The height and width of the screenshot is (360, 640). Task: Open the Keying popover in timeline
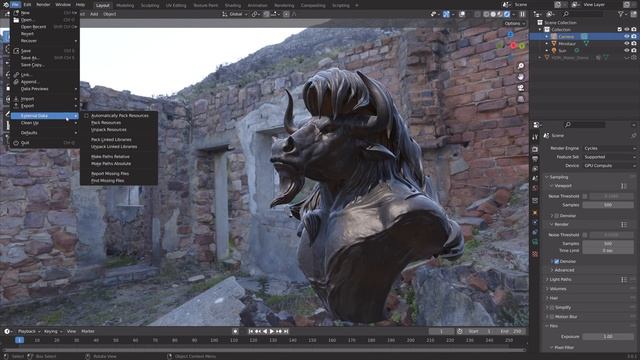[x=53, y=331]
